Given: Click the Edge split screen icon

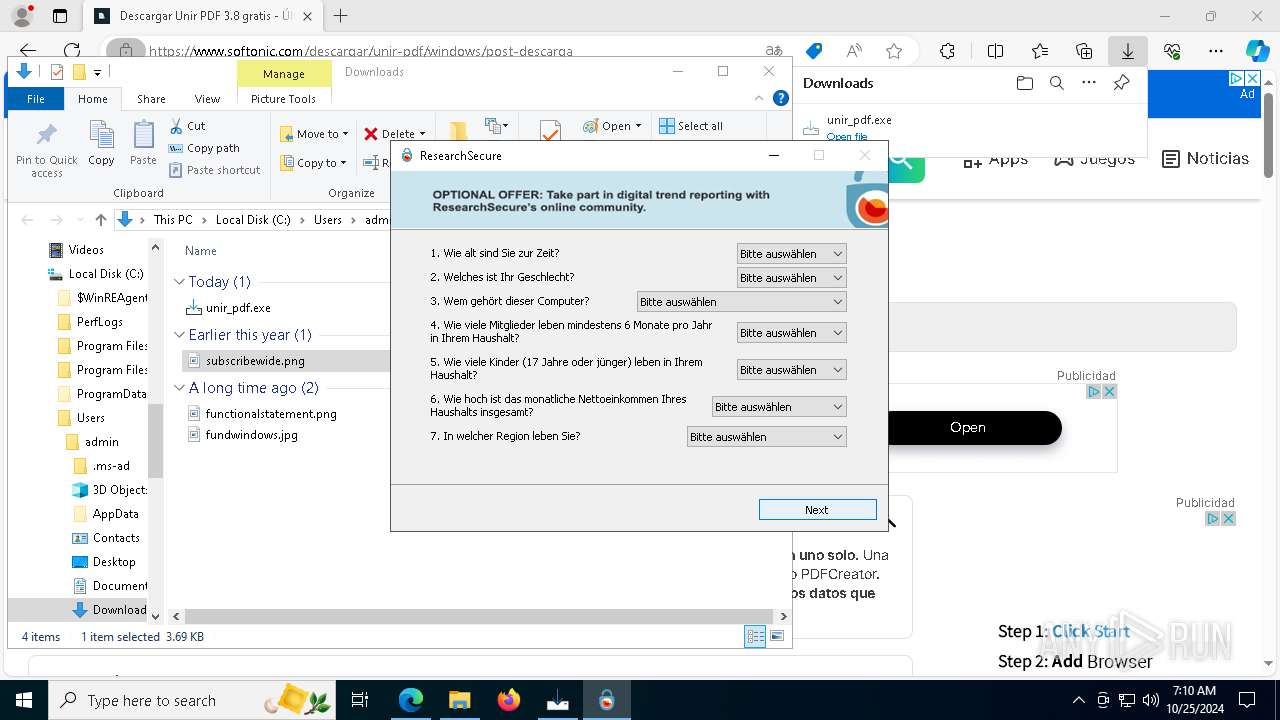Looking at the screenshot, I should pos(995,51).
